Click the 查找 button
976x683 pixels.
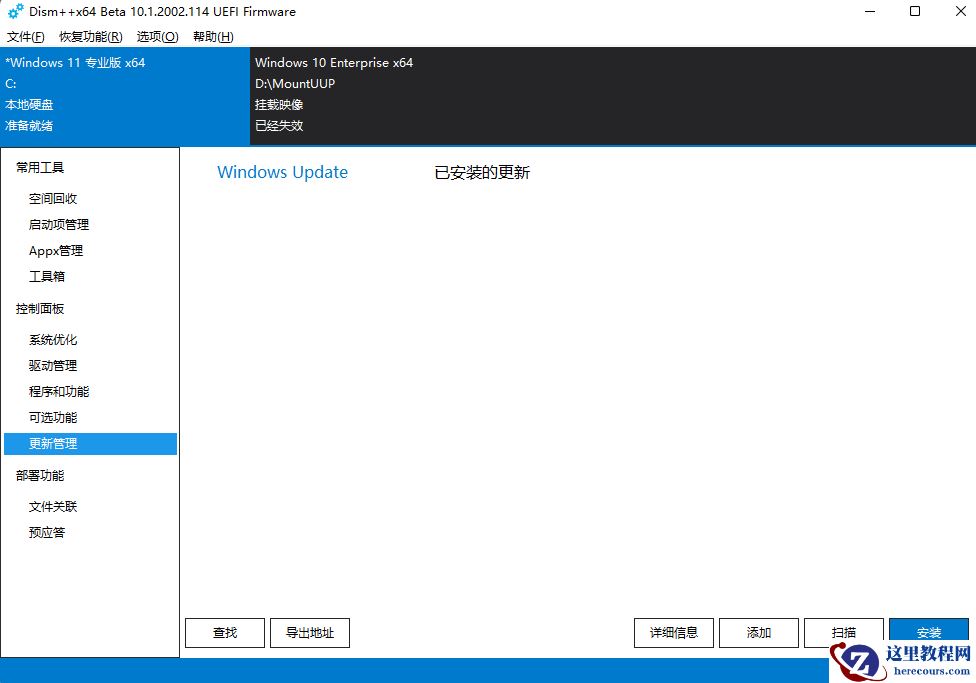[224, 632]
